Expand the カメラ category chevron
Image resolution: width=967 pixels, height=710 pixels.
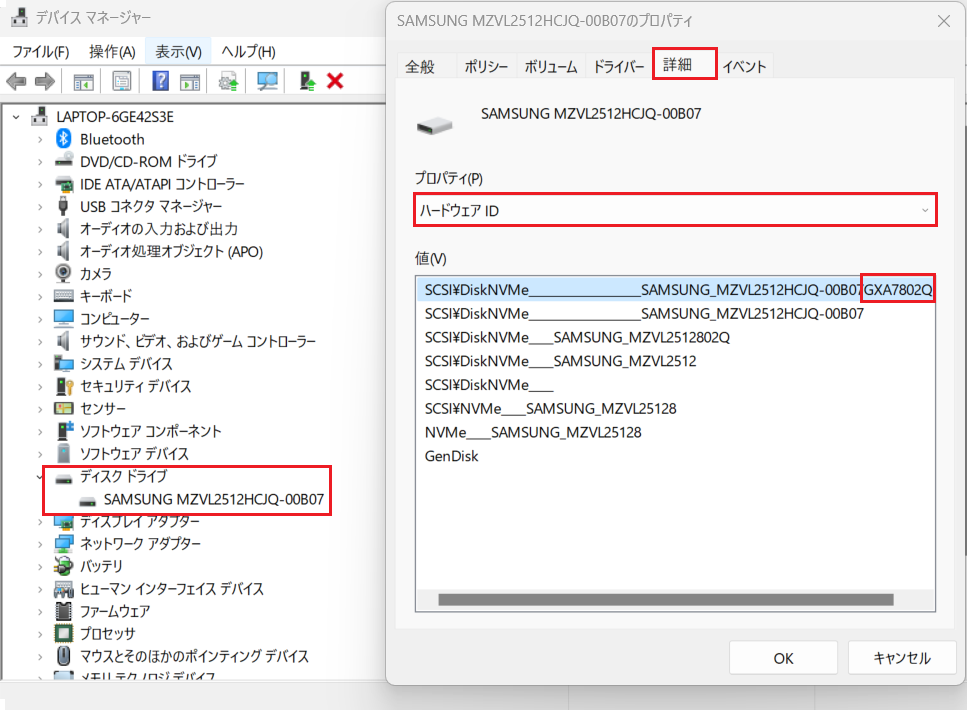tap(40, 273)
